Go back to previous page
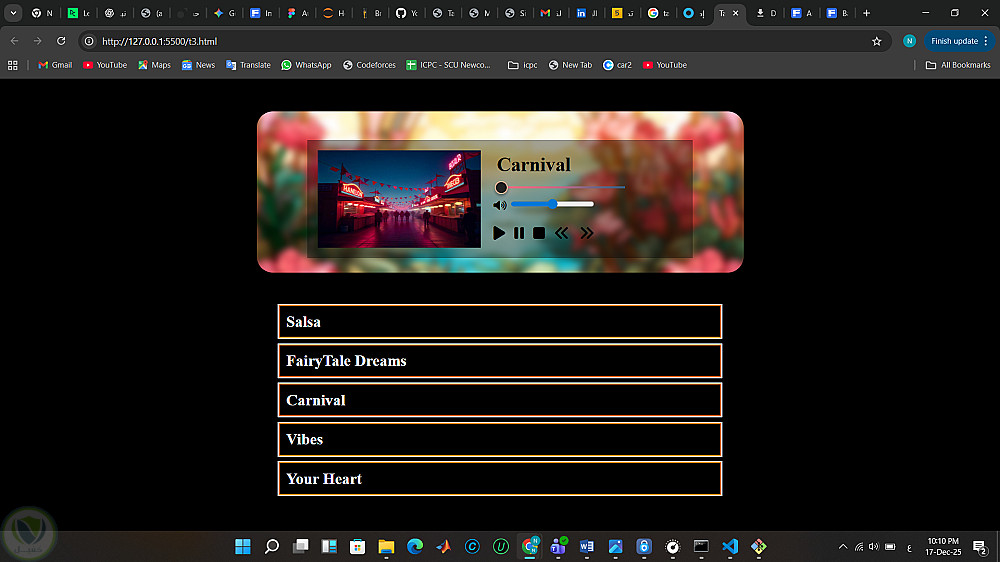This screenshot has height=562, width=1000. pos(15,41)
